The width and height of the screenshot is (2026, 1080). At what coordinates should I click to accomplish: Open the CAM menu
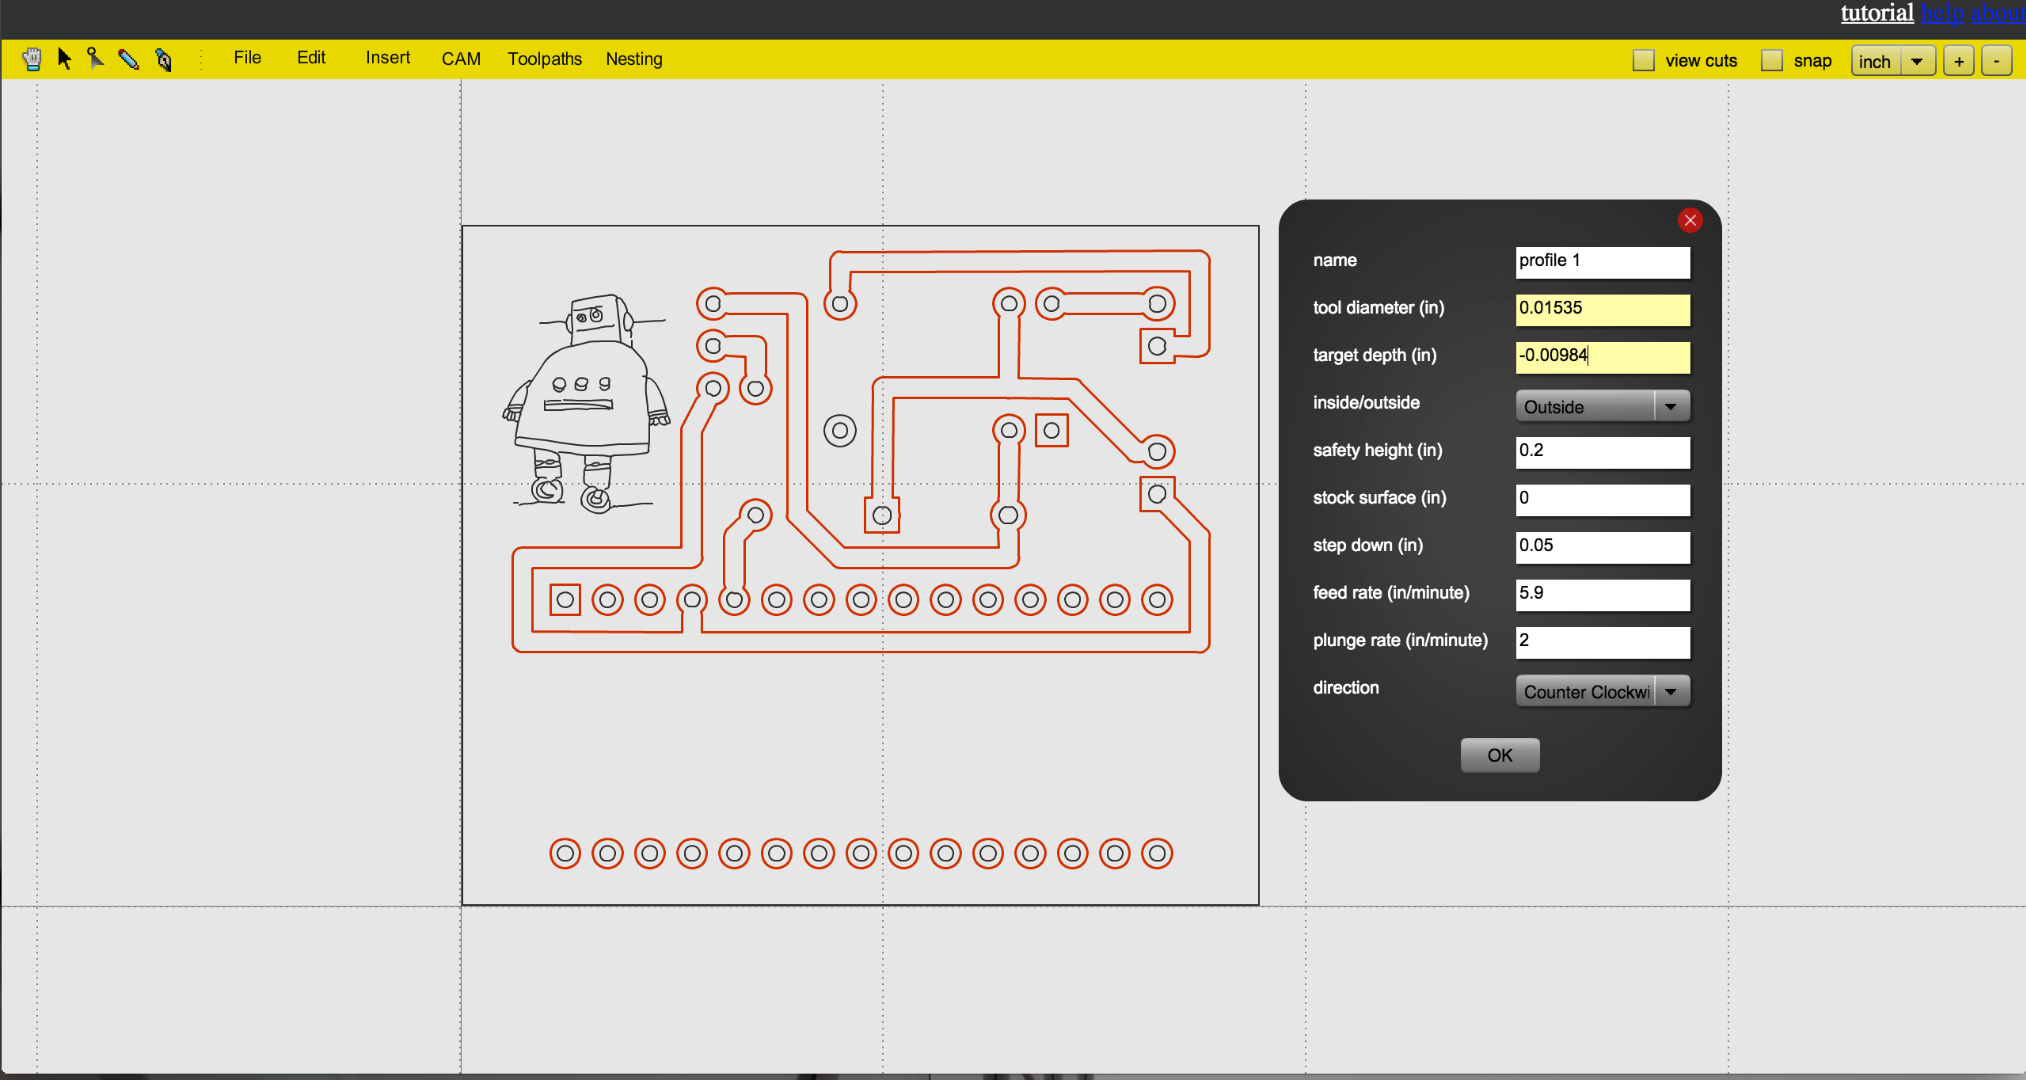point(461,59)
